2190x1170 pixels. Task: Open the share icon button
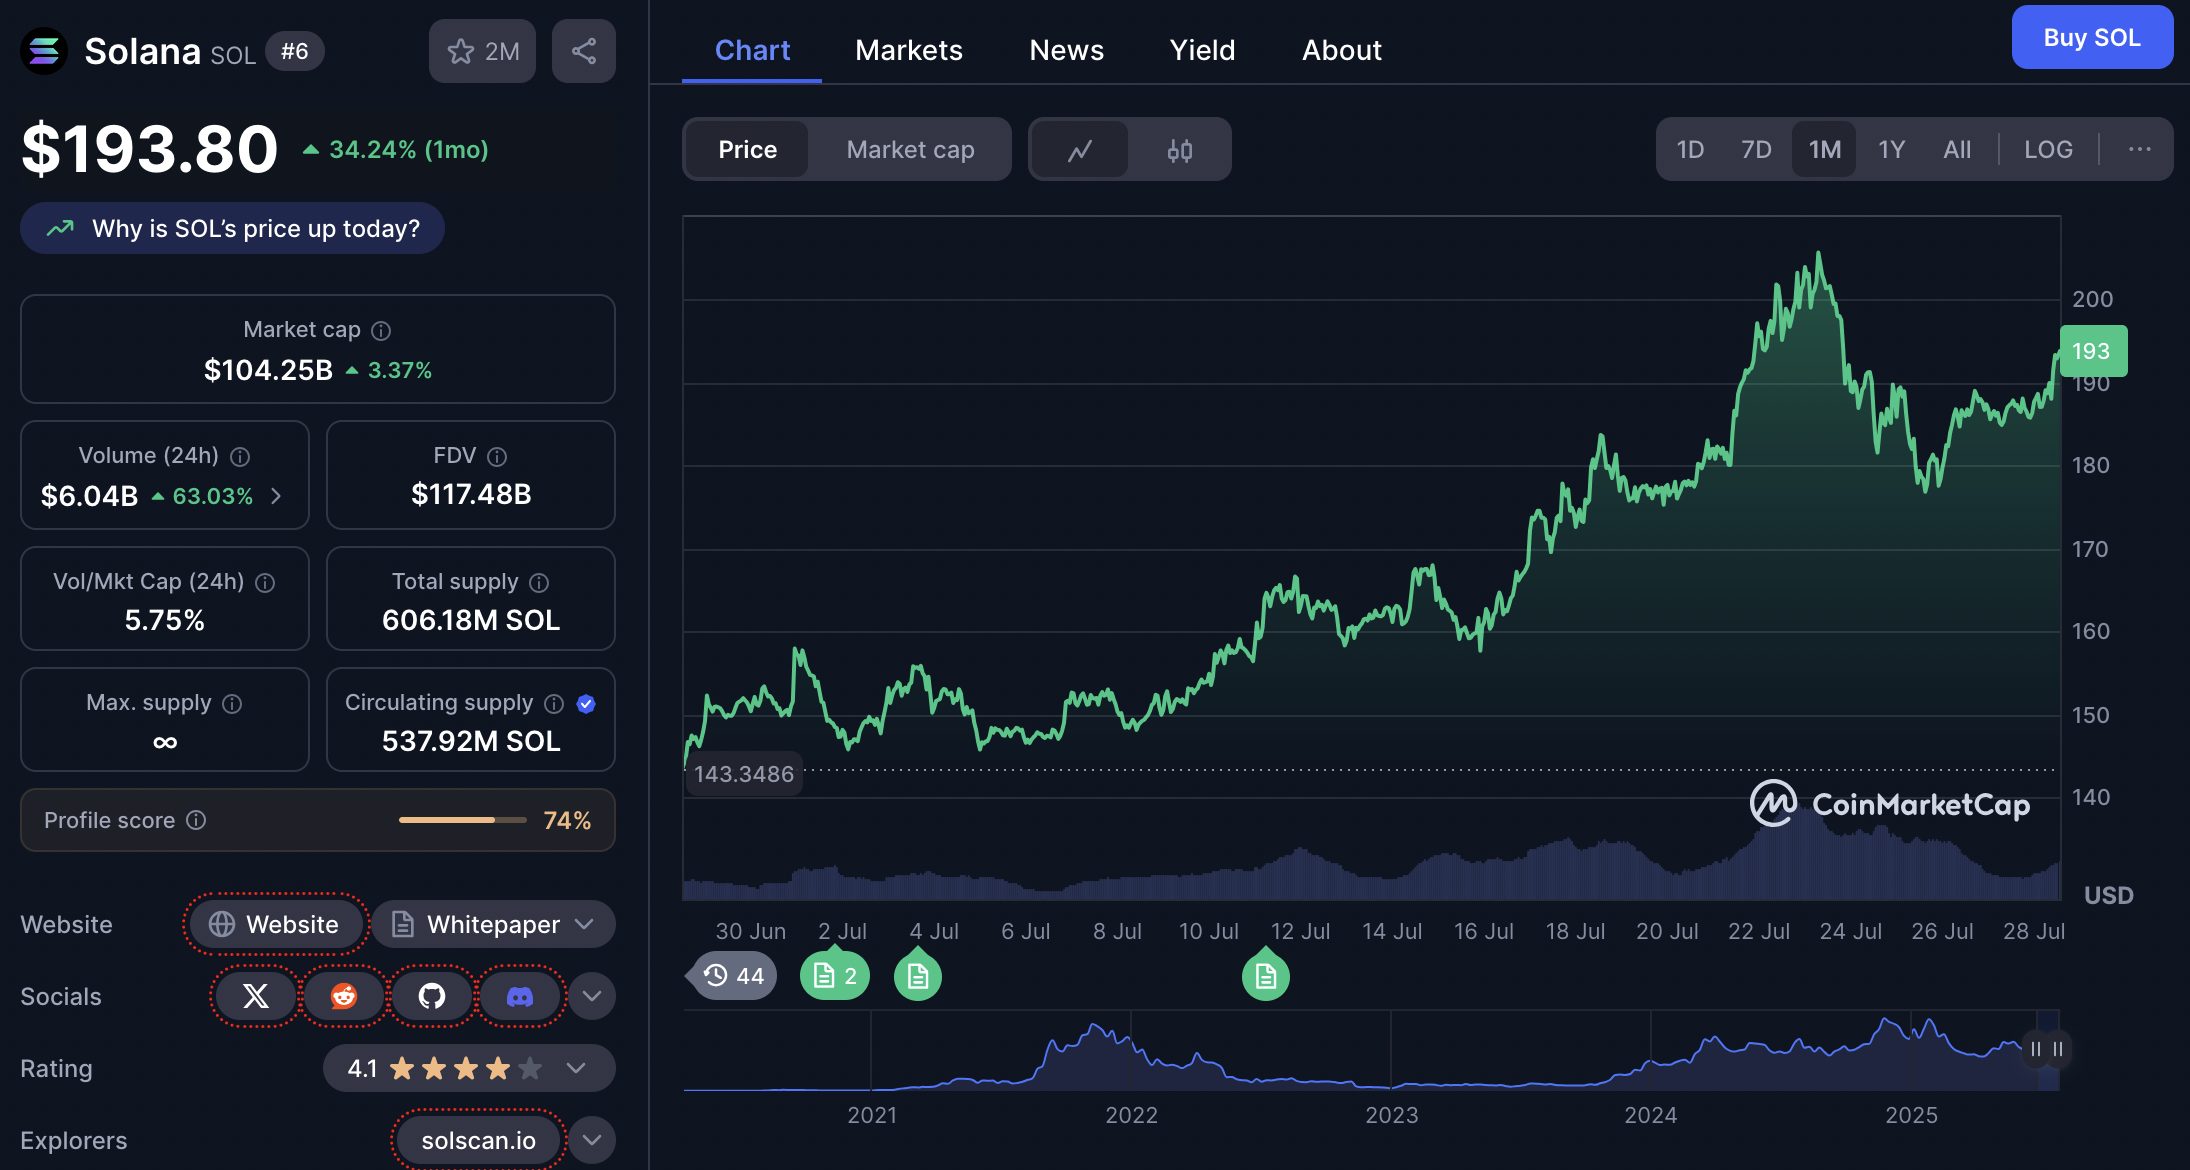point(584,51)
